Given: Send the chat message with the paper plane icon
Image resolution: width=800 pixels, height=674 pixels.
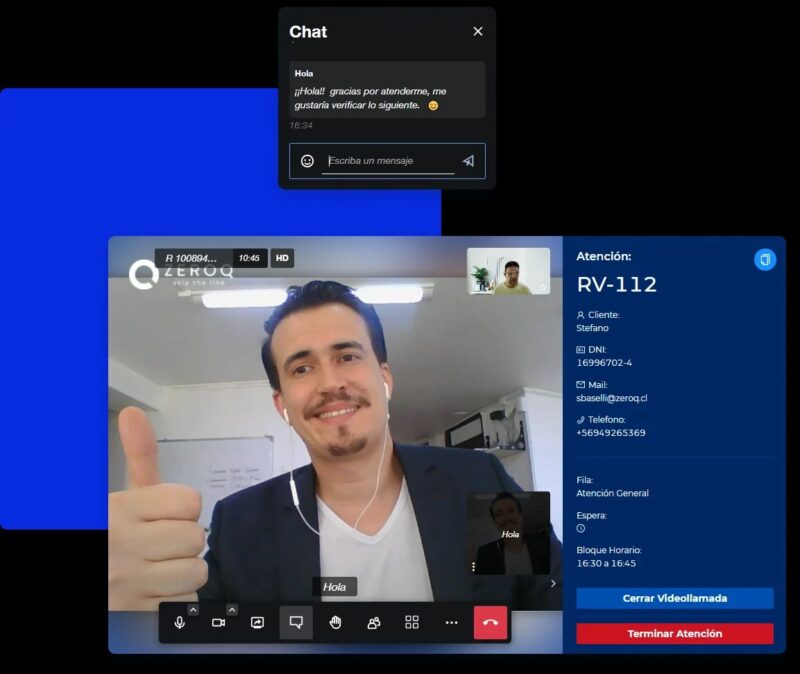Looking at the screenshot, I should point(468,161).
